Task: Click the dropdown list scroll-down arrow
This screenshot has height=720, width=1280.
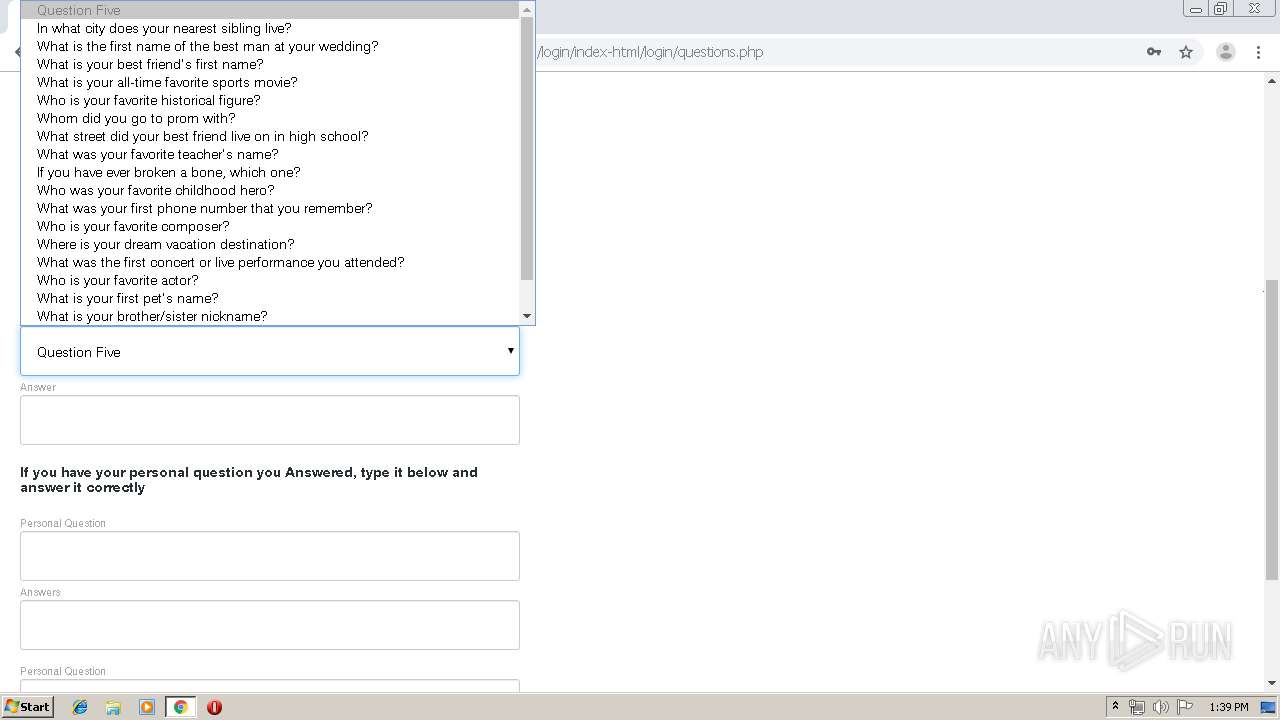Action: (x=527, y=316)
